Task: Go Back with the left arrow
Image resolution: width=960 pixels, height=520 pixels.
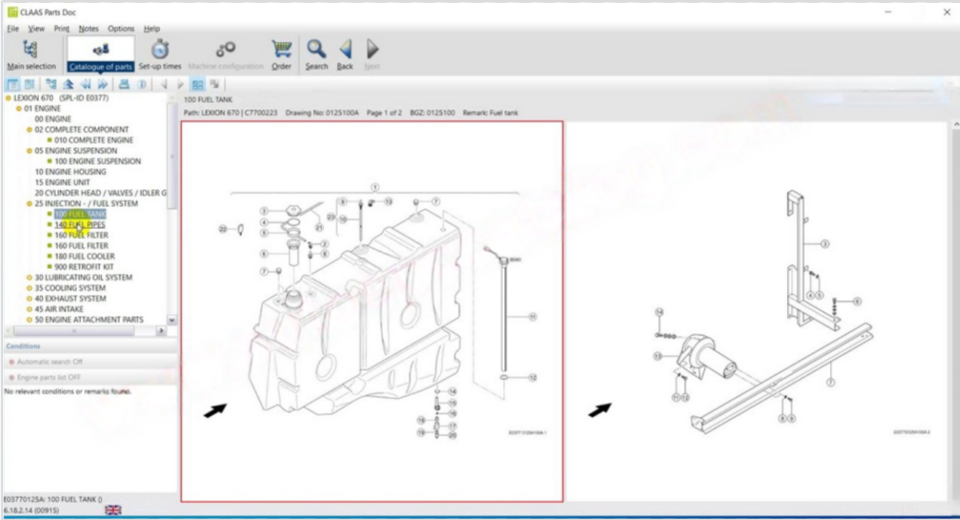Action: coord(345,53)
